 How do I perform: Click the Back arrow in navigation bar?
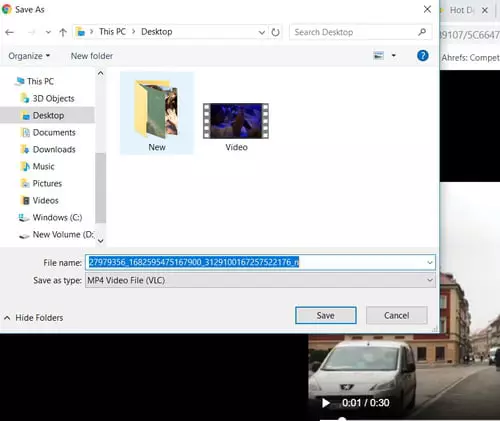coord(9,32)
